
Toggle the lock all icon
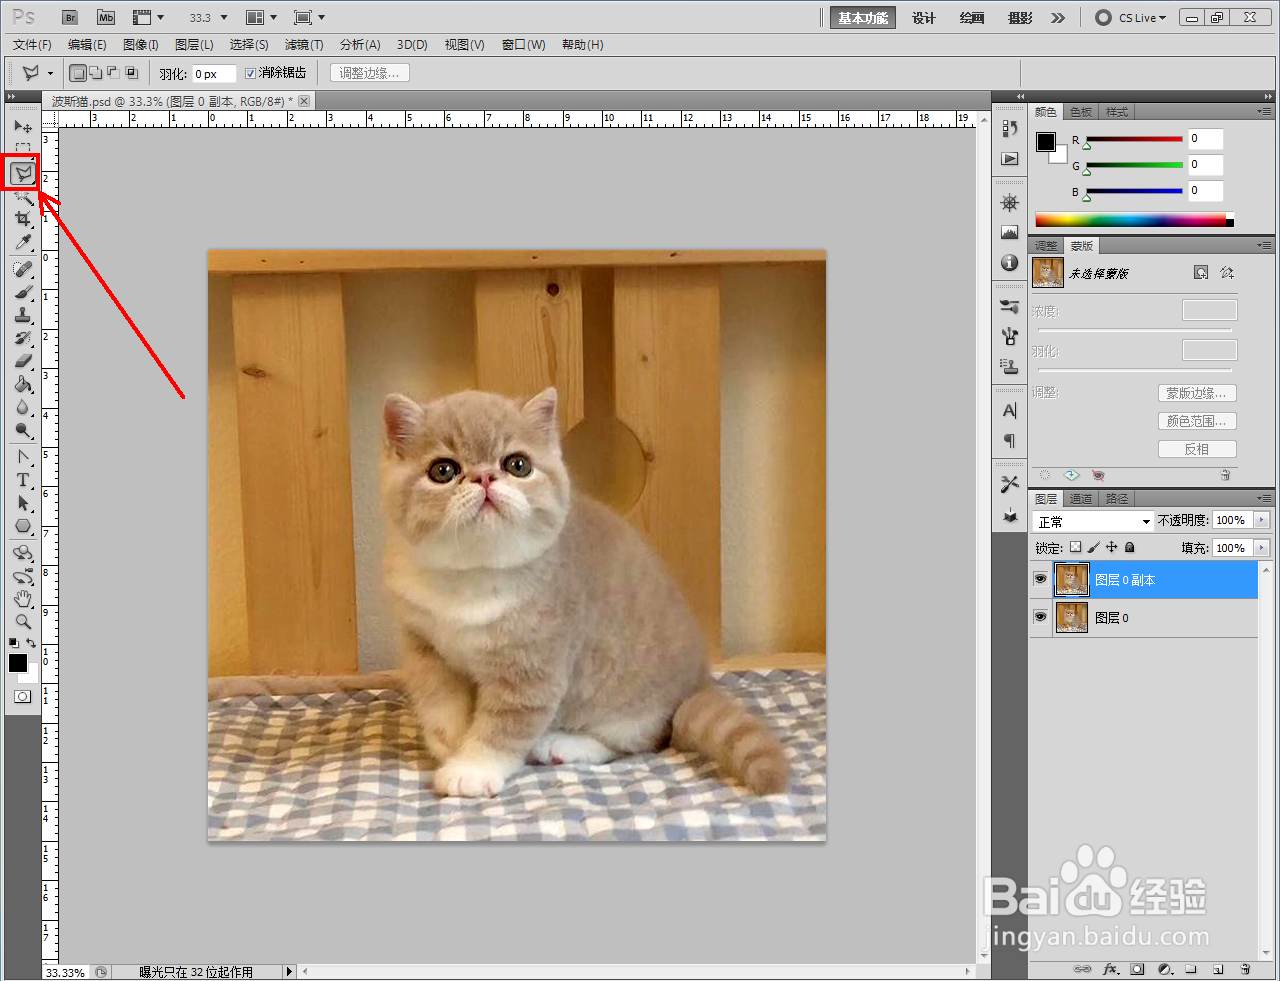tap(1129, 547)
